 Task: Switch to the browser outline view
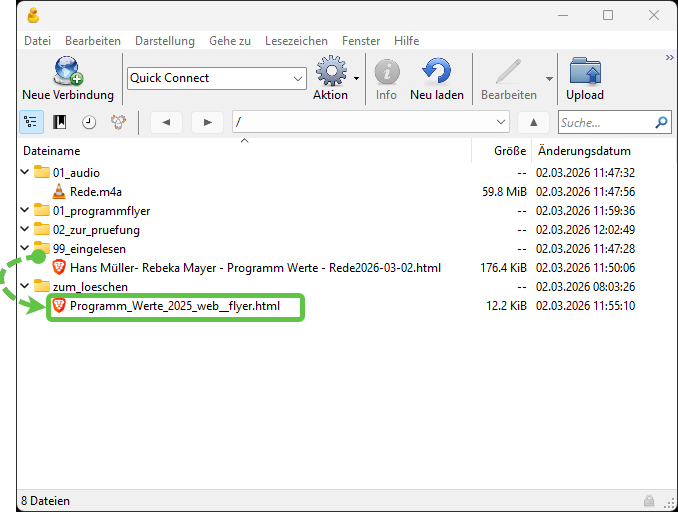tap(31, 122)
